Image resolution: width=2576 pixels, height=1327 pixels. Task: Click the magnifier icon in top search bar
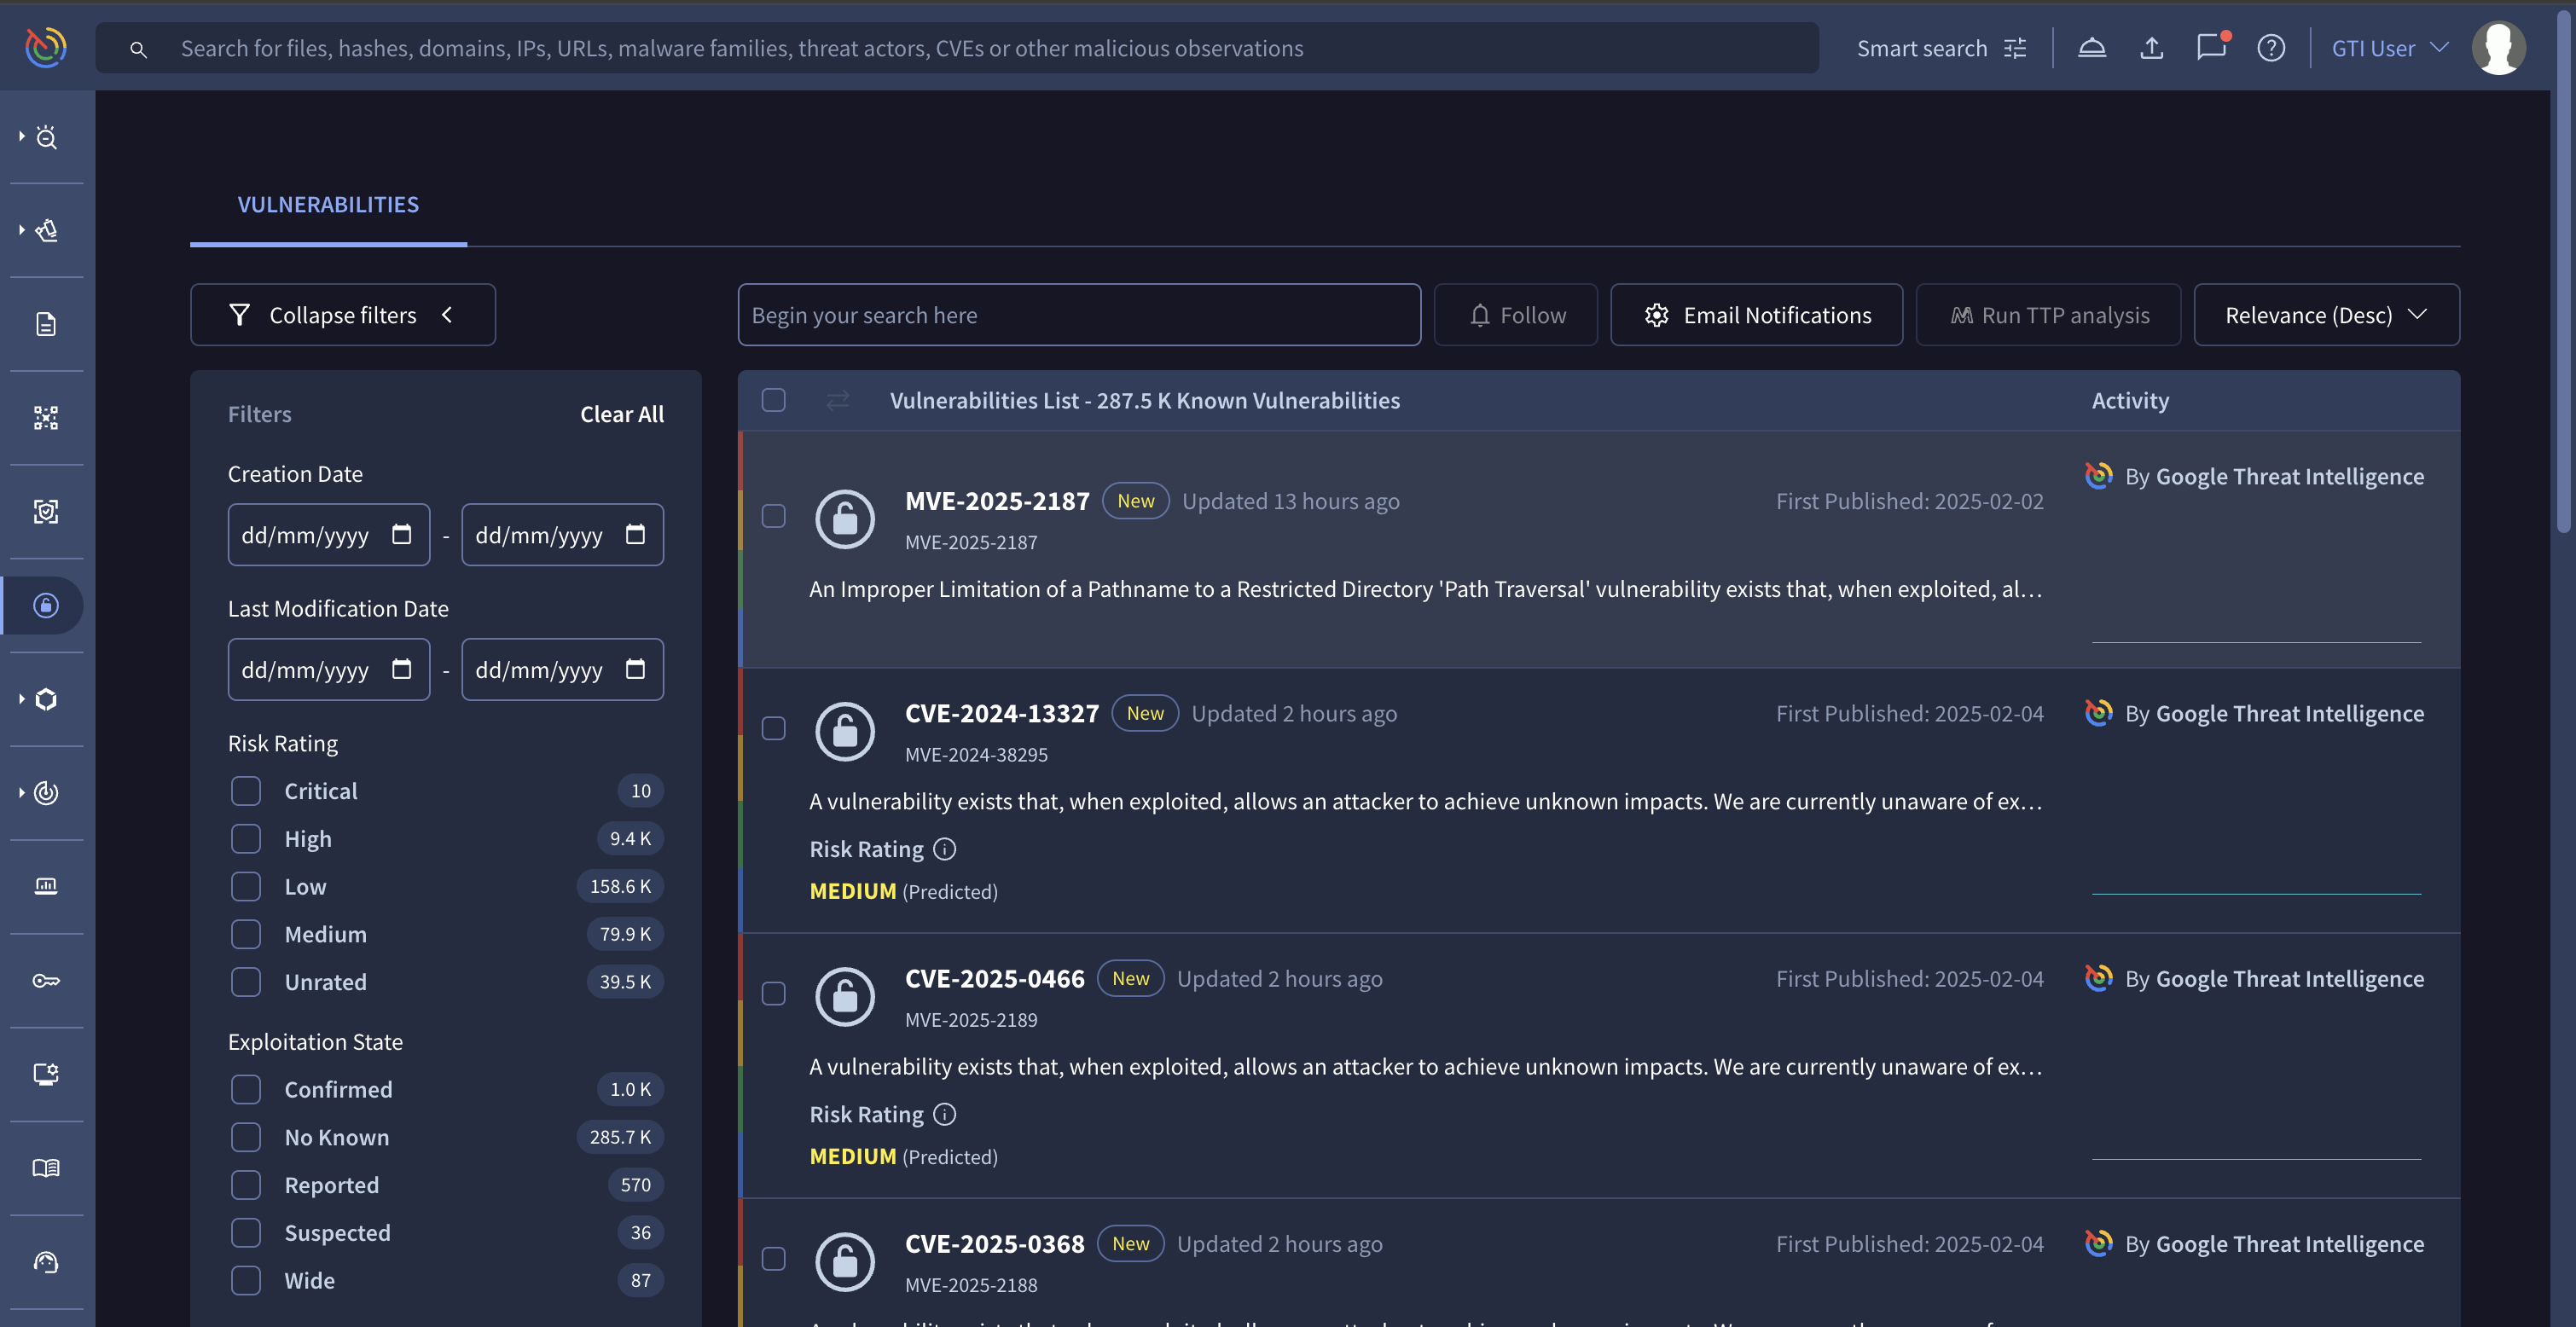(x=138, y=49)
